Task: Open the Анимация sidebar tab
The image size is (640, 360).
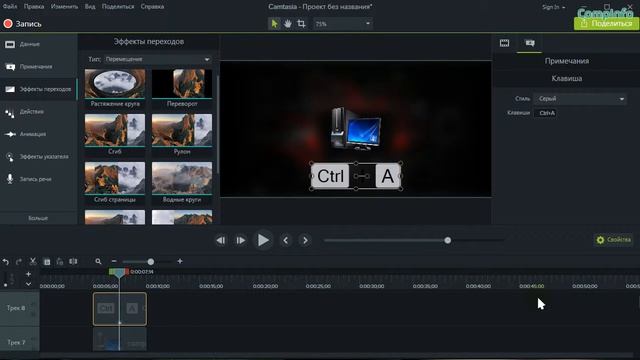Action: [x=38, y=134]
